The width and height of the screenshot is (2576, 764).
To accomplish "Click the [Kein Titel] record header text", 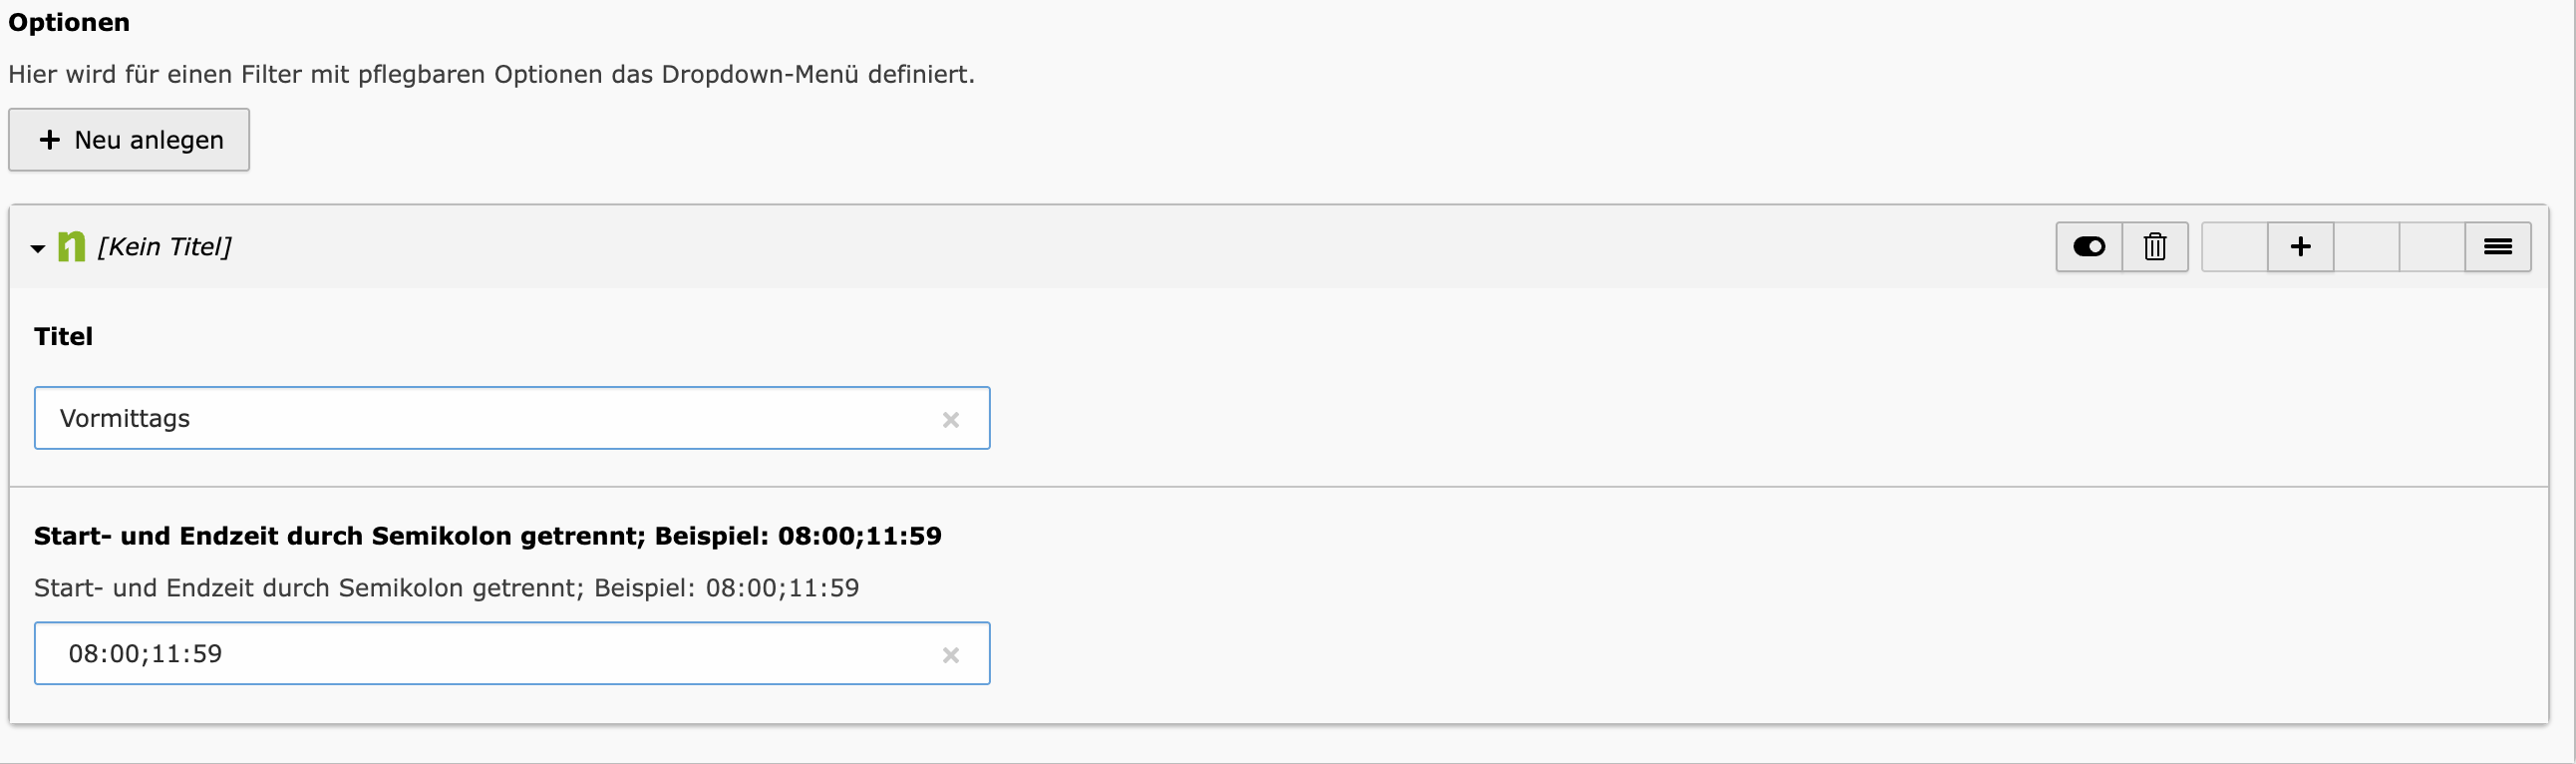I will pyautogui.click(x=165, y=247).
